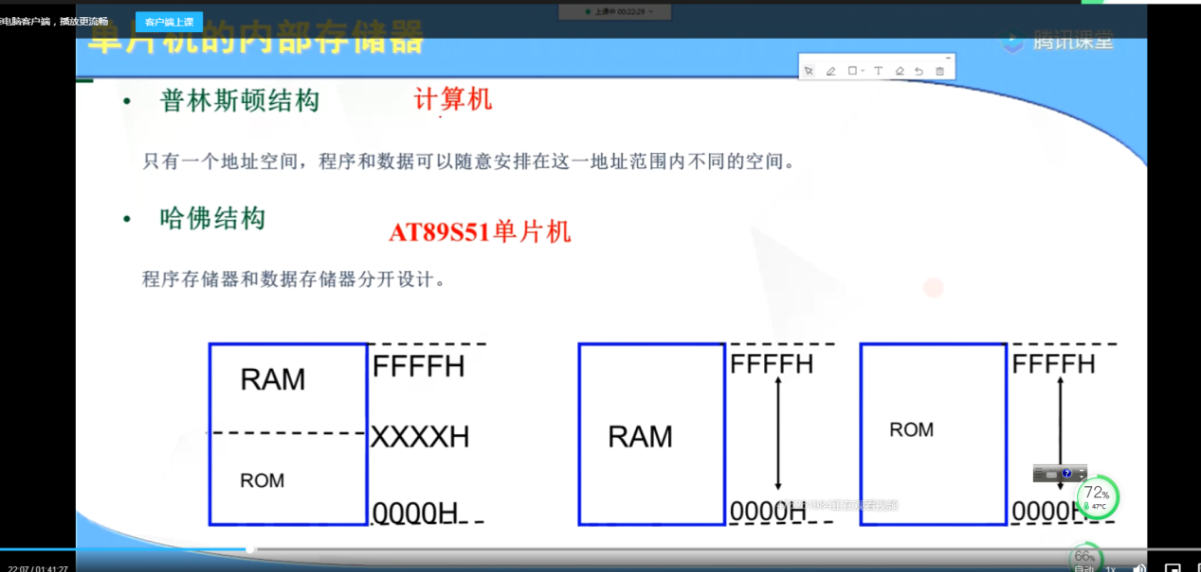Click the ROM label in right box
This screenshot has width=1201, height=572.
pos(911,430)
